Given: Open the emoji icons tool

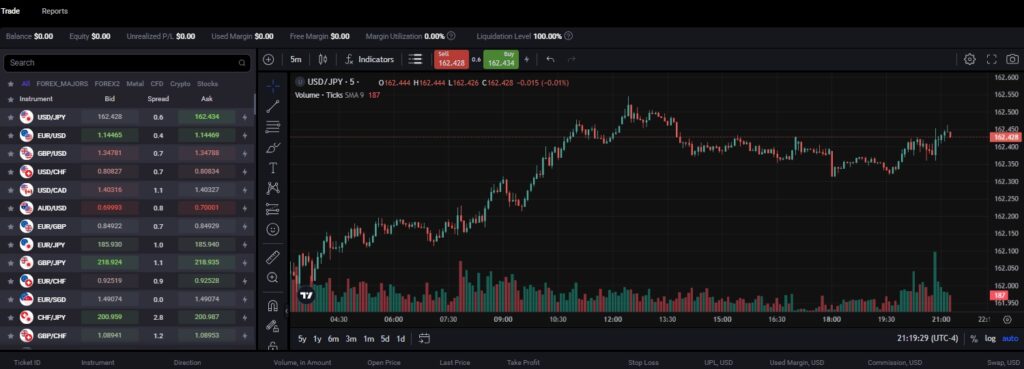Looking at the screenshot, I should click(273, 229).
